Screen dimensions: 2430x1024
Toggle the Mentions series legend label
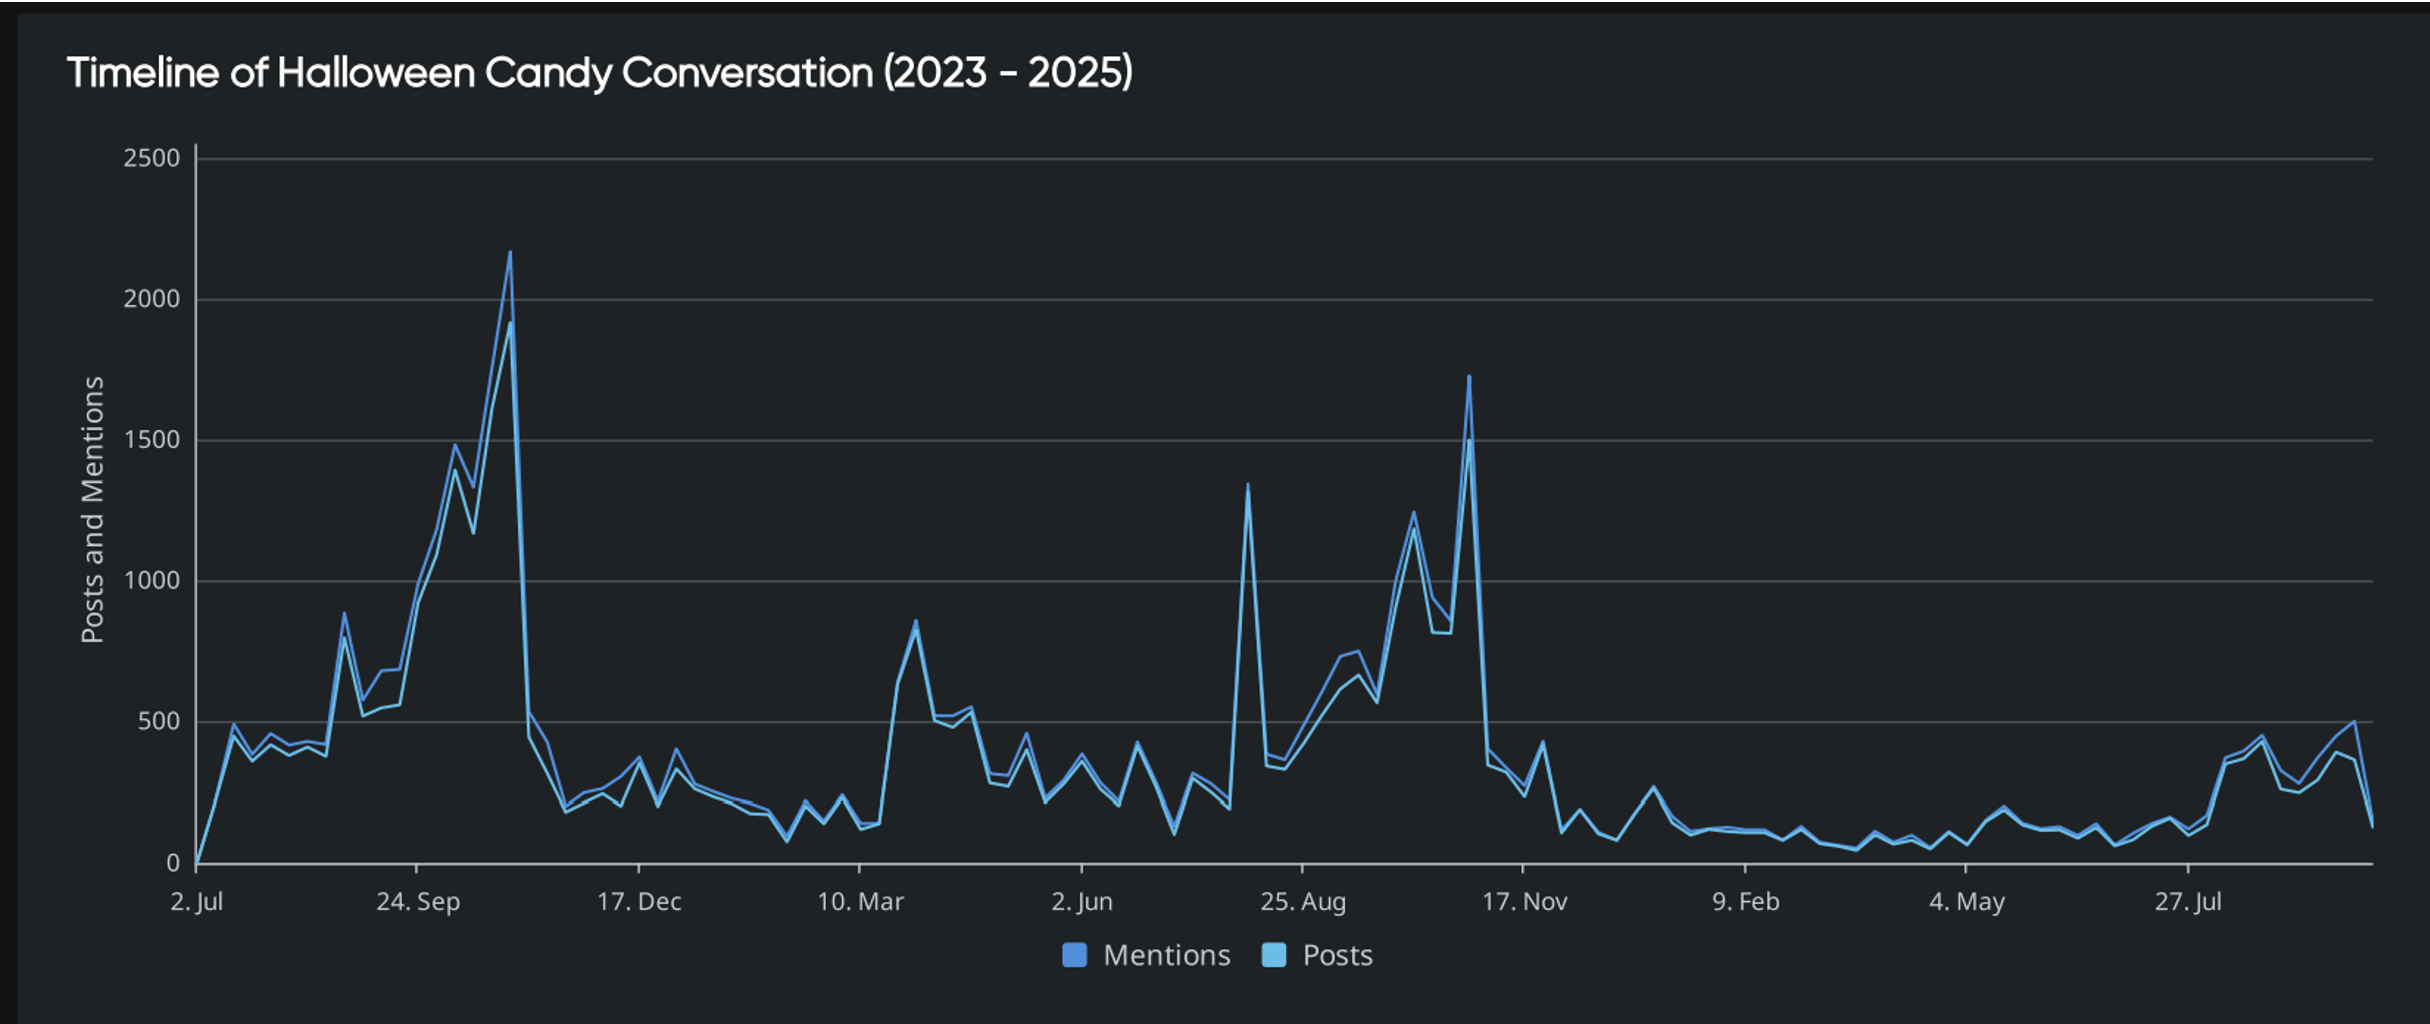tap(1166, 955)
